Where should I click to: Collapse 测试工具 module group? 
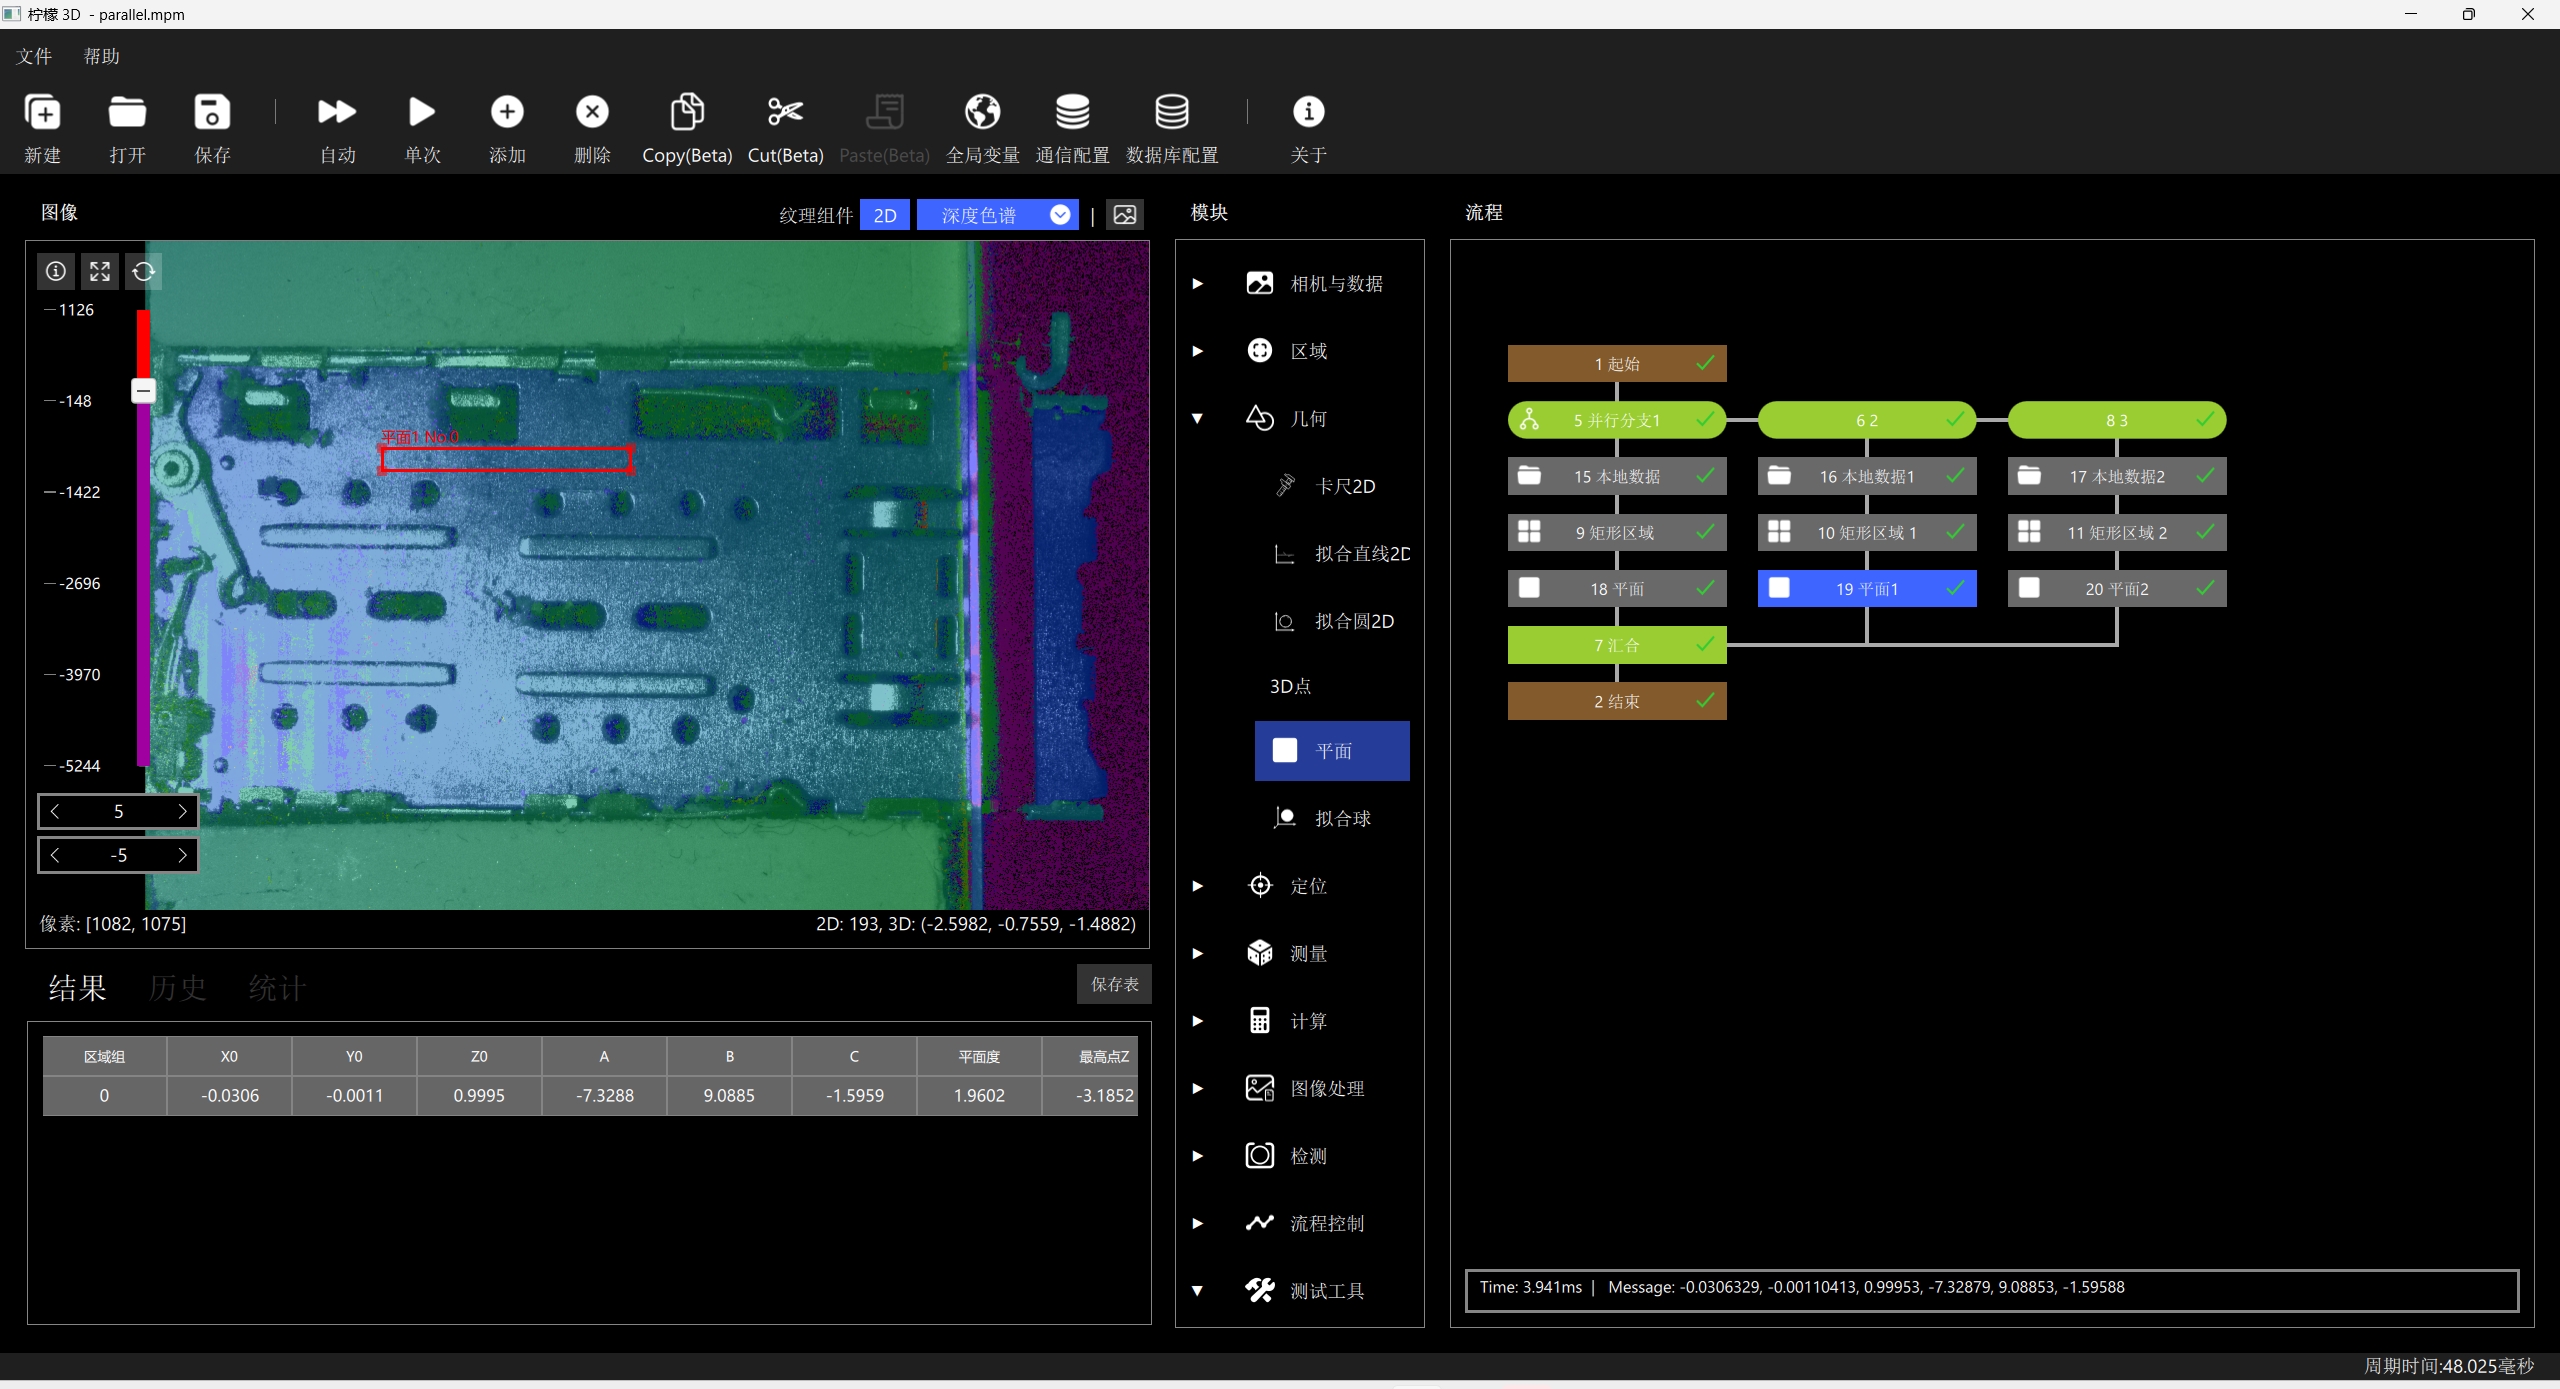tap(1198, 1291)
